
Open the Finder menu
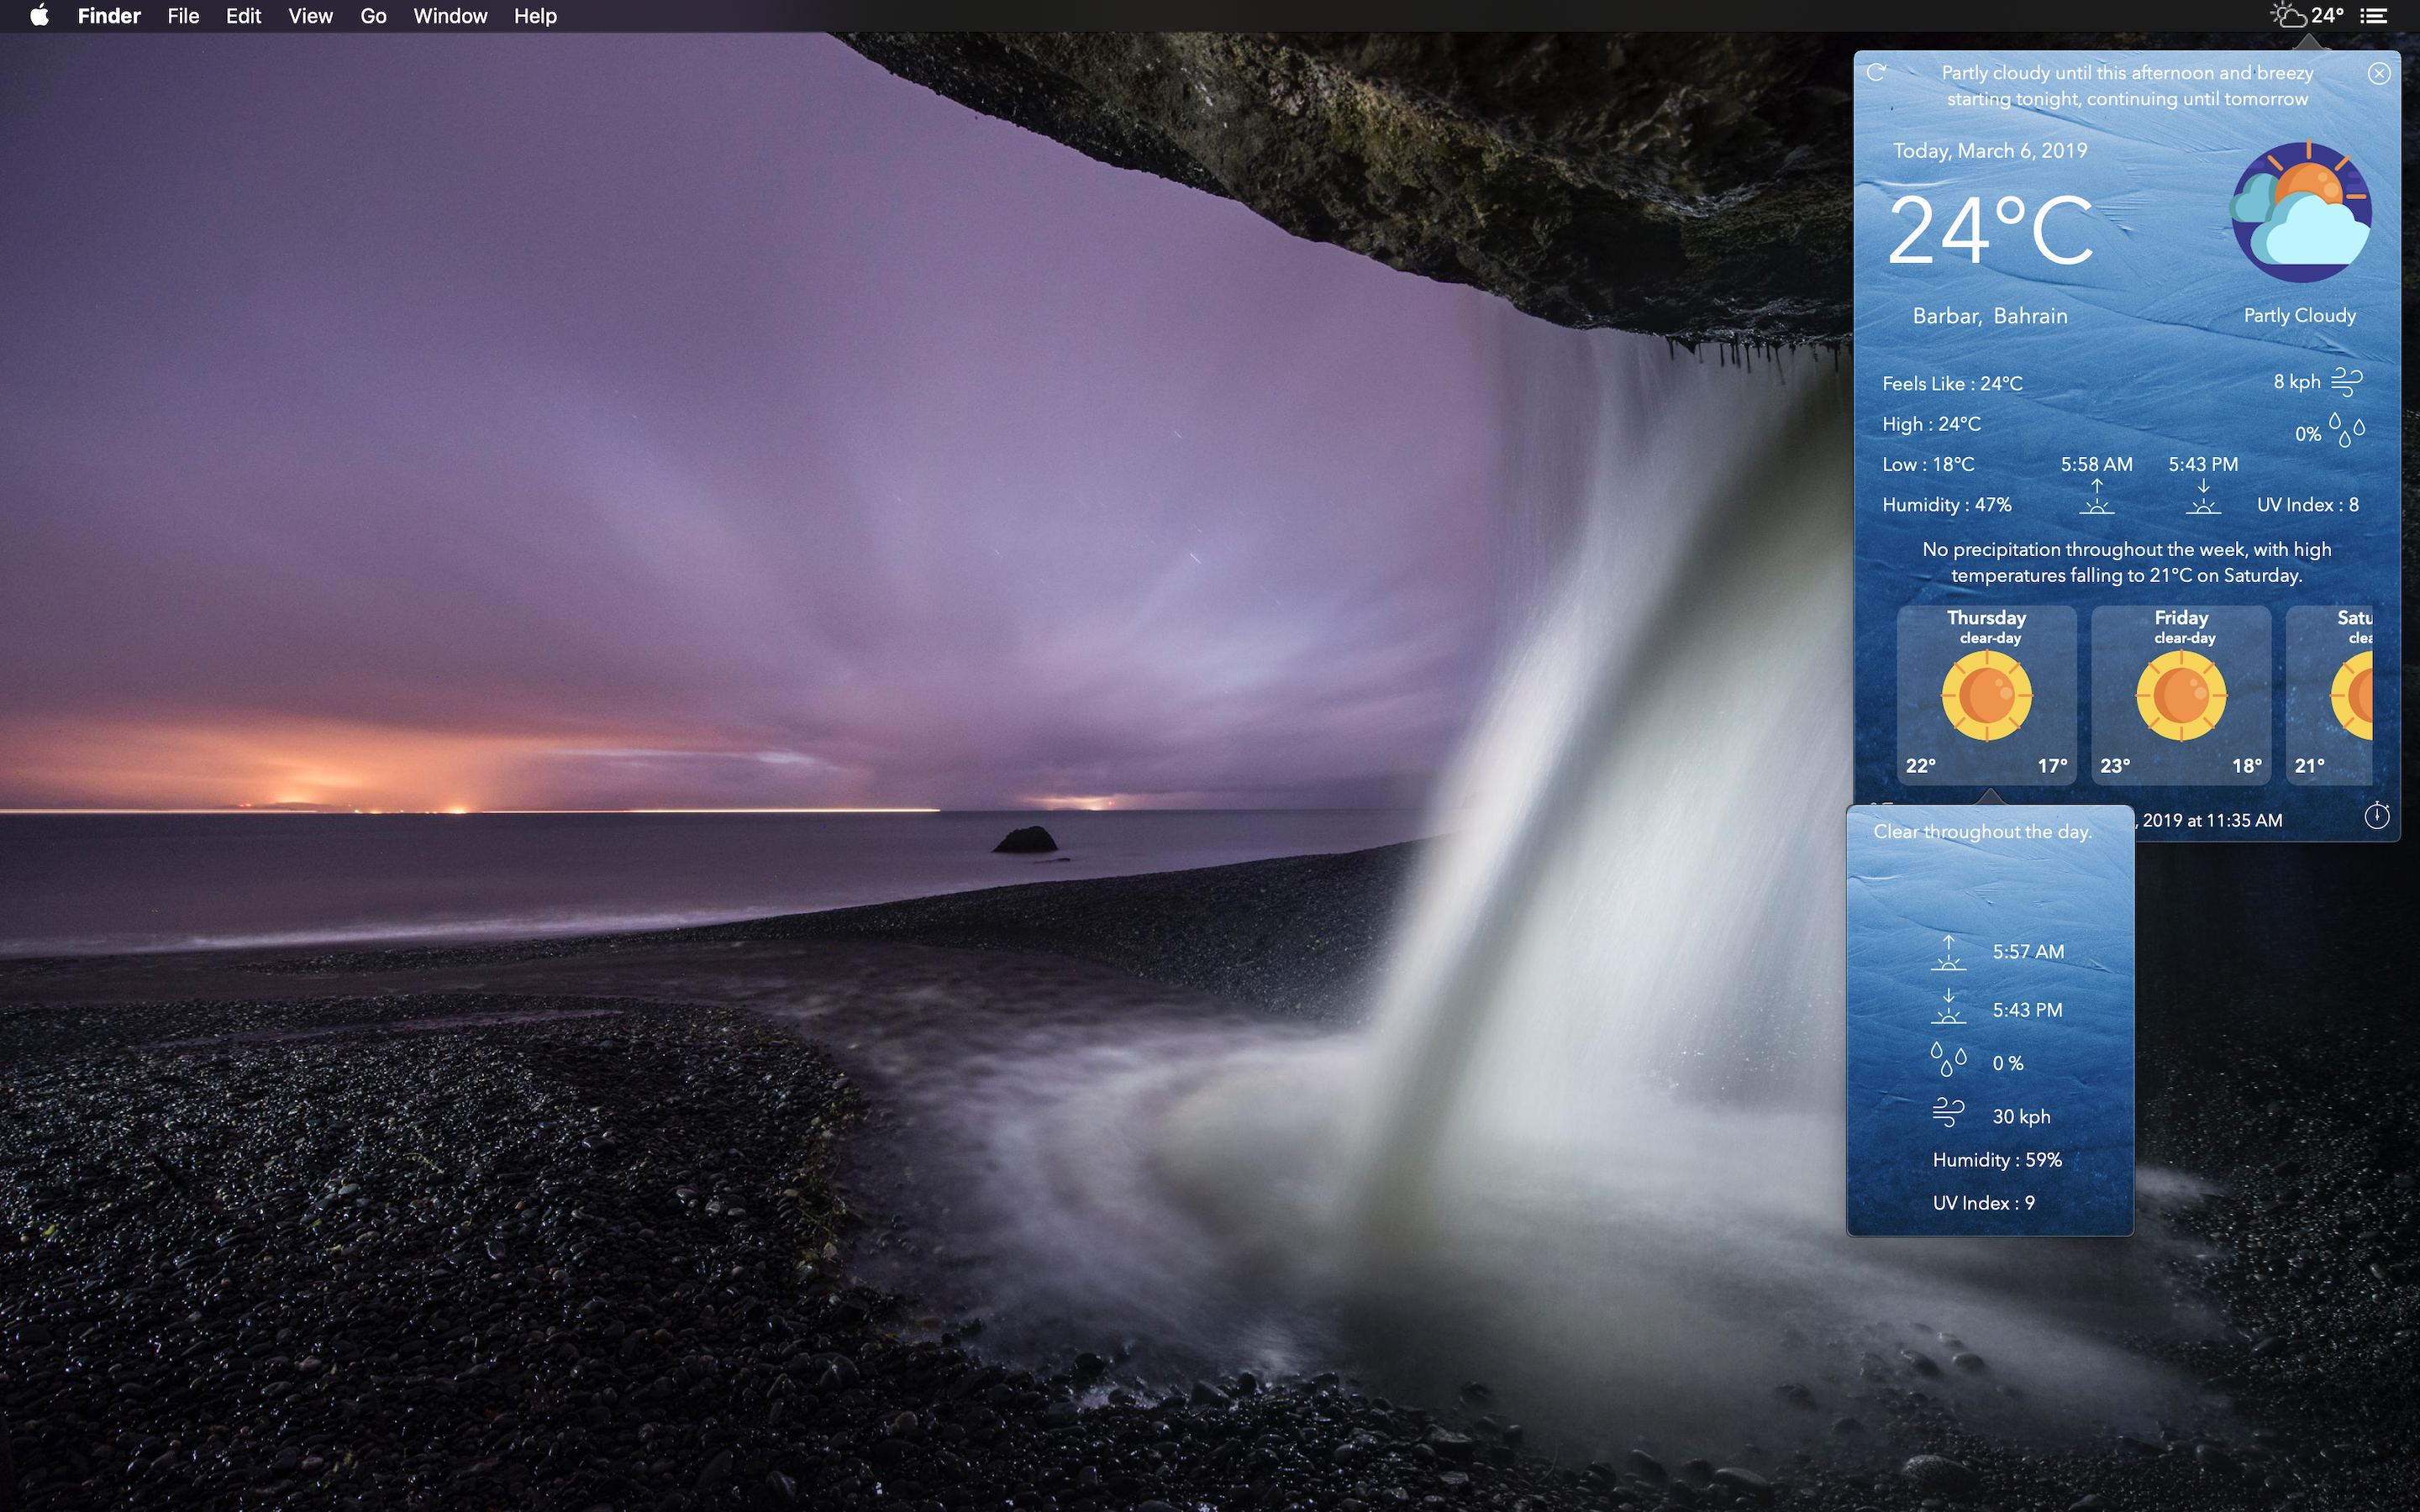[108, 15]
